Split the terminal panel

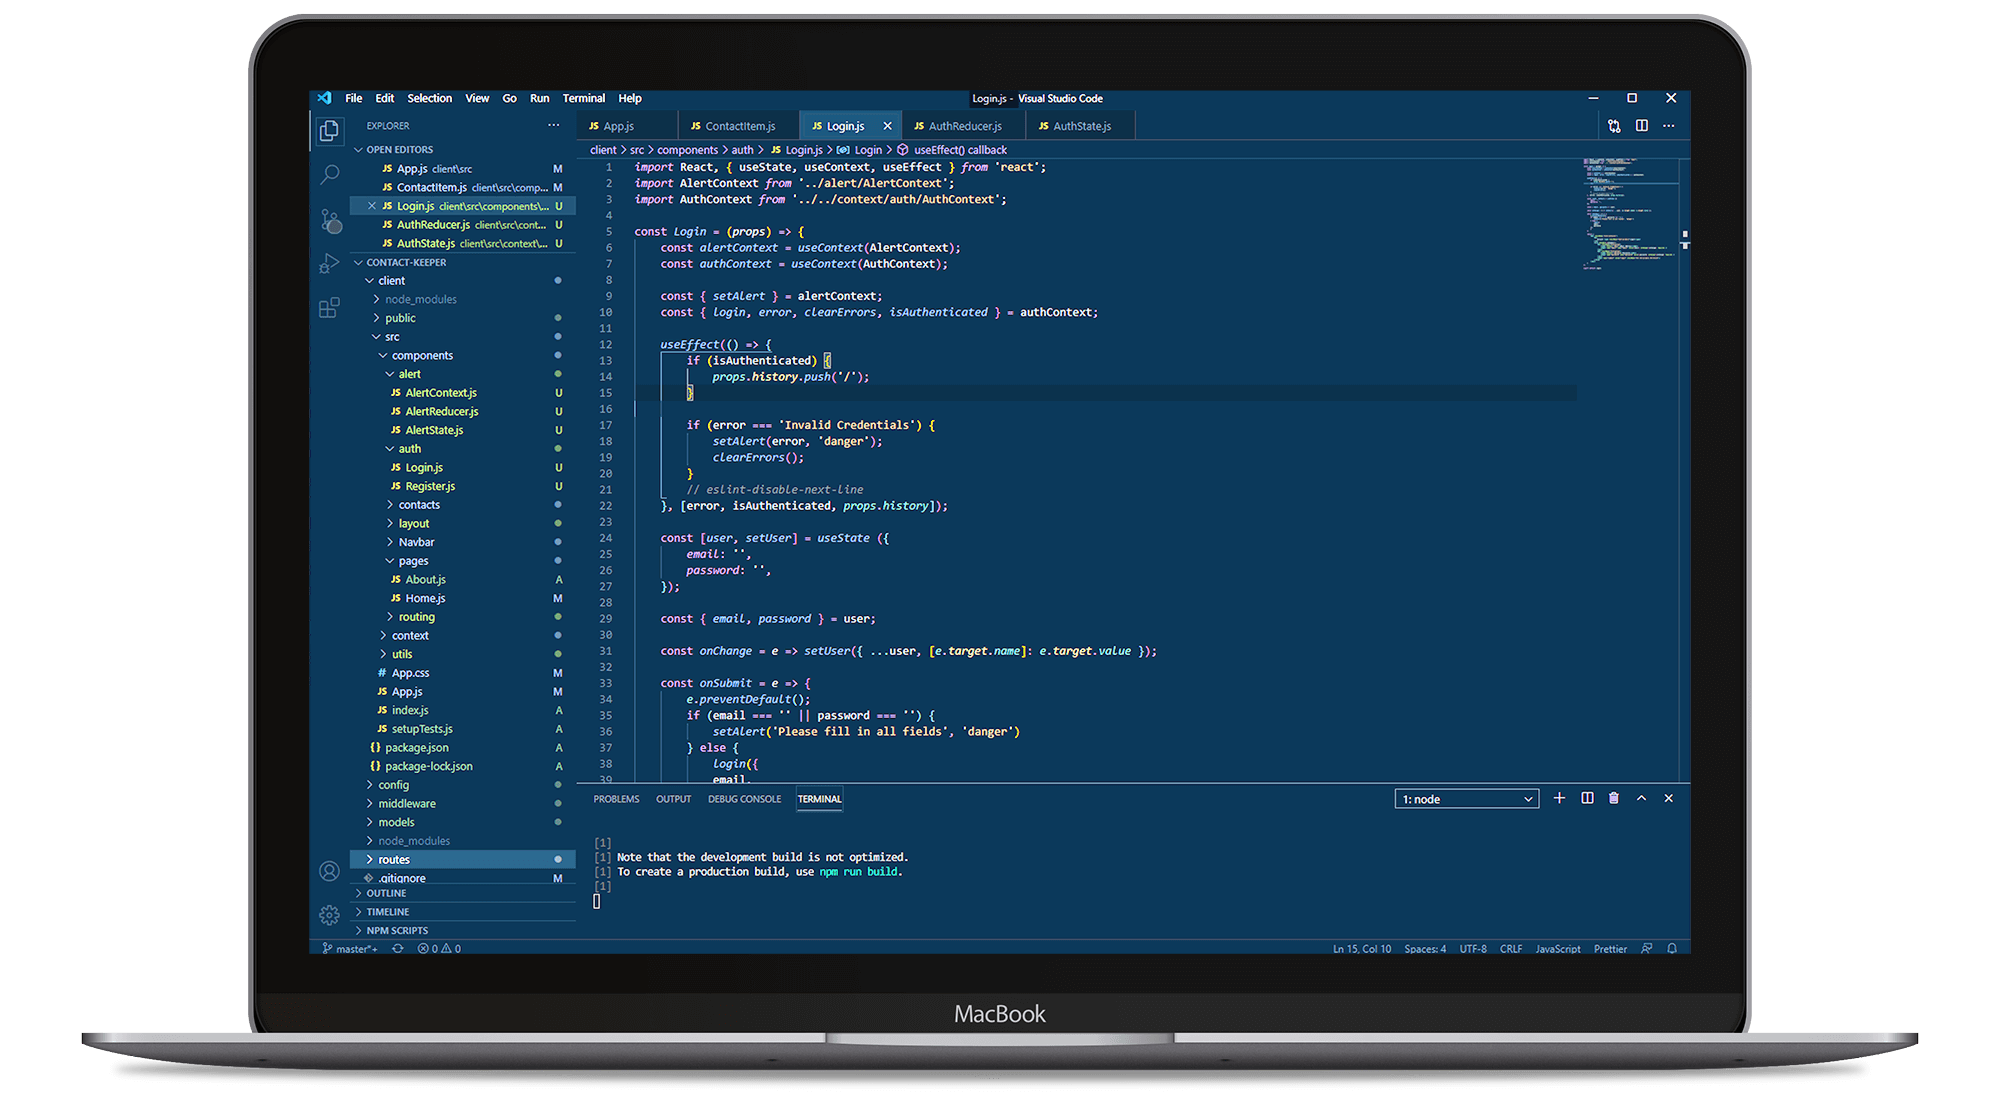click(1587, 798)
